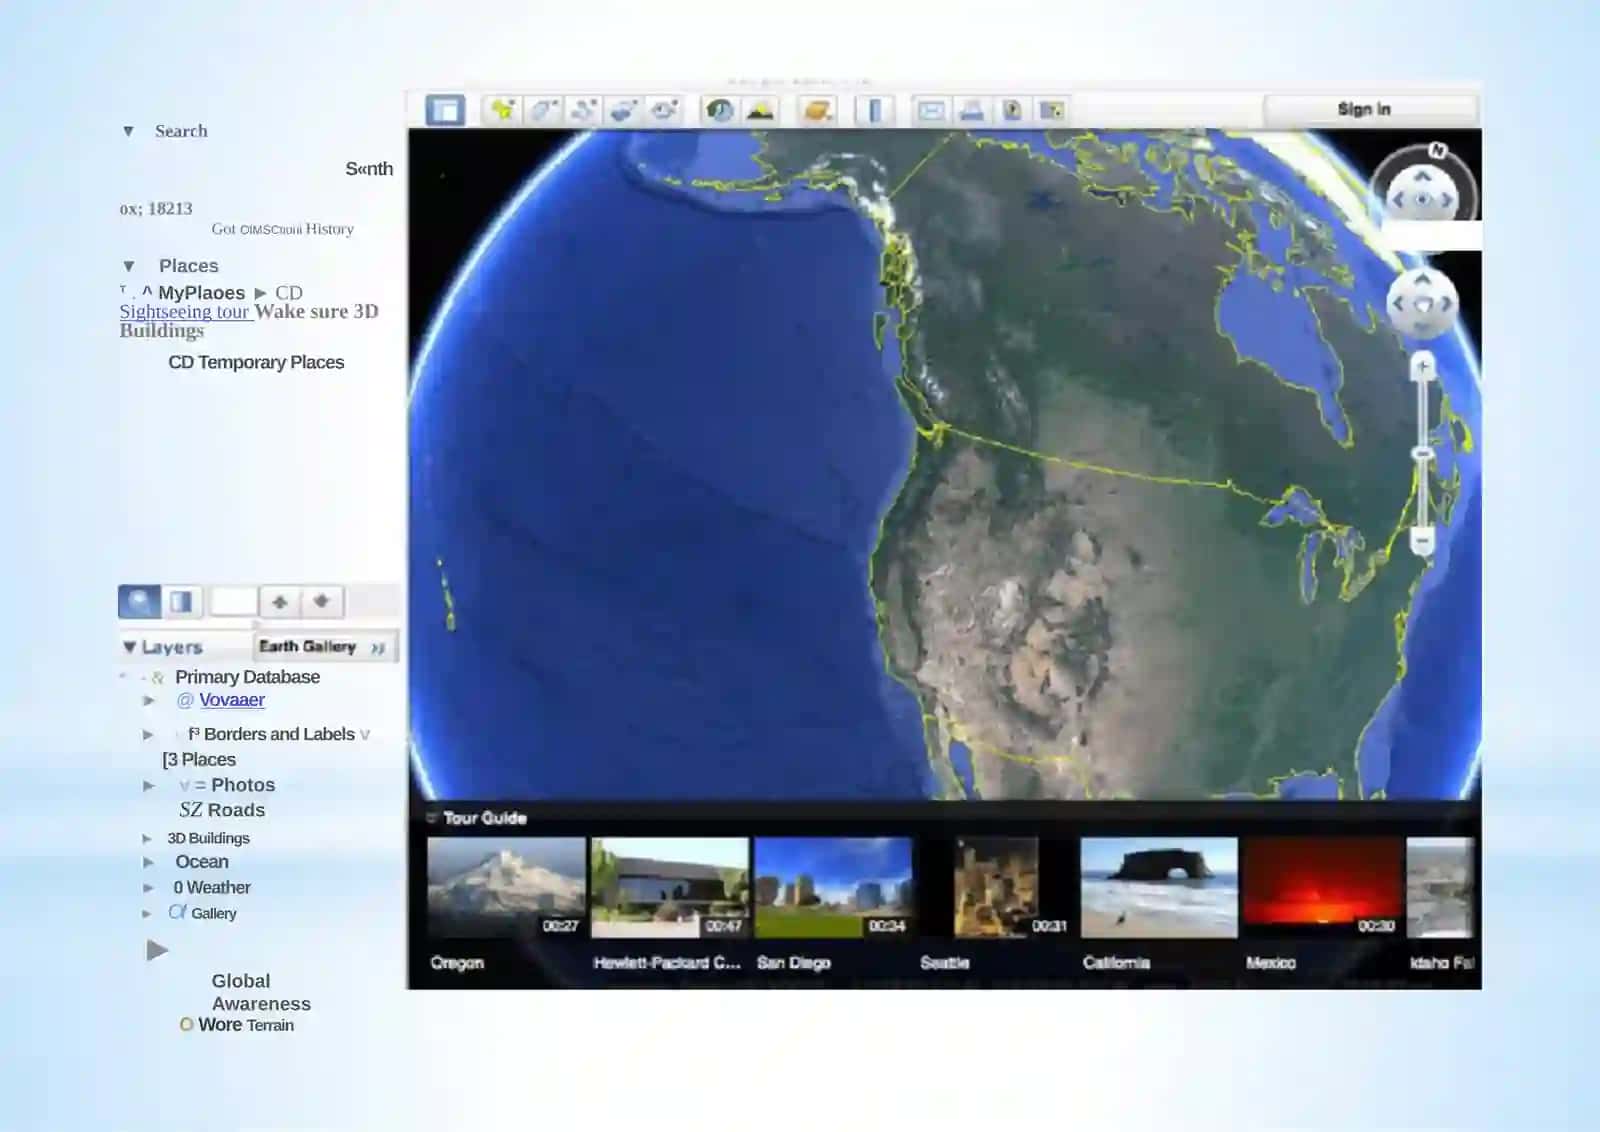Image resolution: width=1600 pixels, height=1132 pixels.
Task: Open the Hewlett-Packard tour thumbnail
Action: tap(670, 887)
